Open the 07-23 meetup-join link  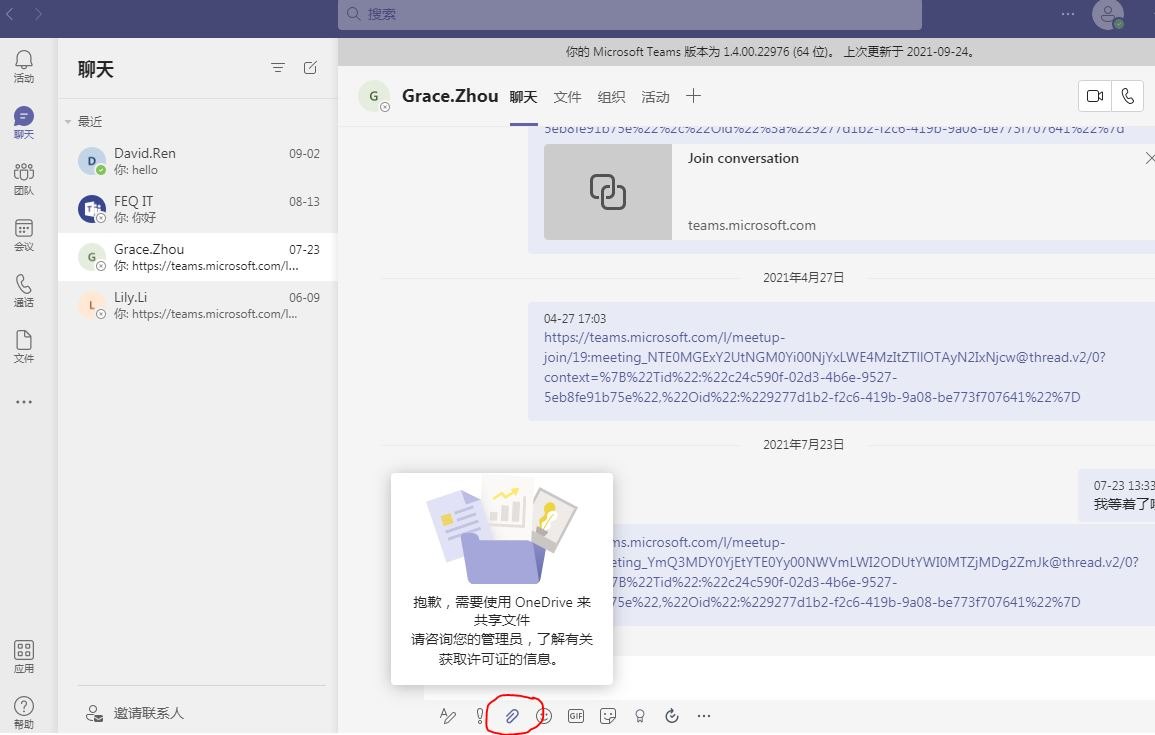point(875,572)
